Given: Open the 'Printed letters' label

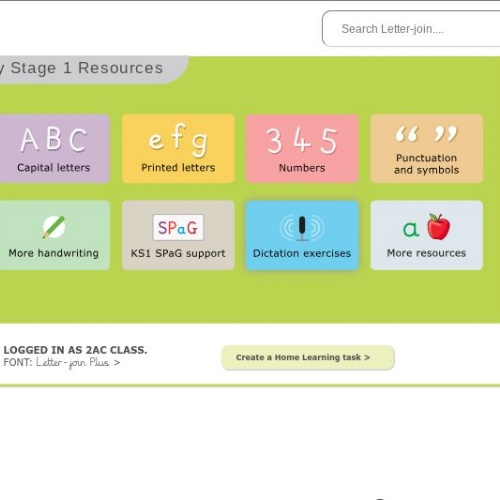Looking at the screenshot, I should (178, 168).
